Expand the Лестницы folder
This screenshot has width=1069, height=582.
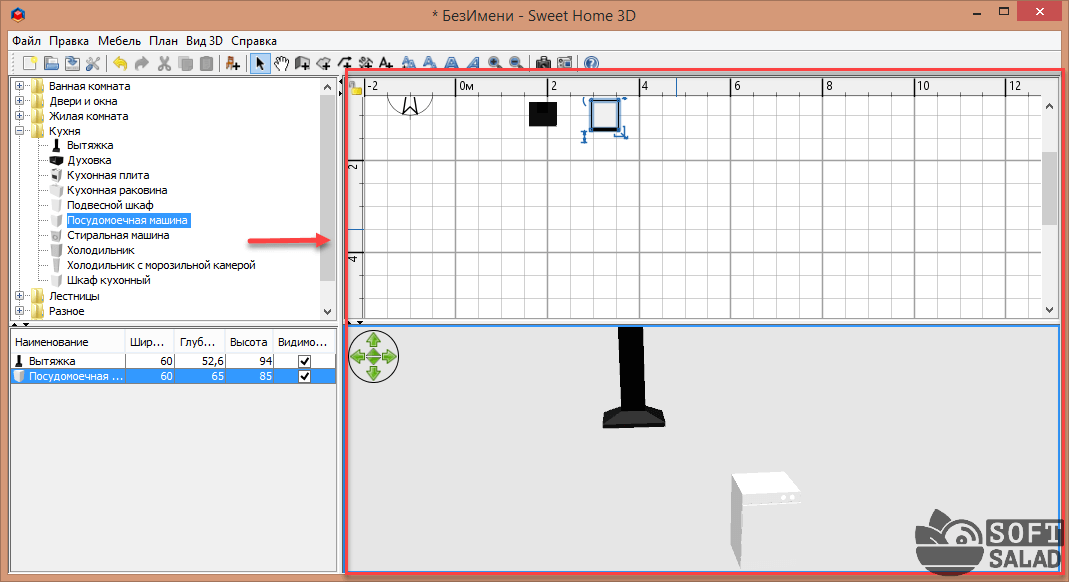[x=19, y=296]
